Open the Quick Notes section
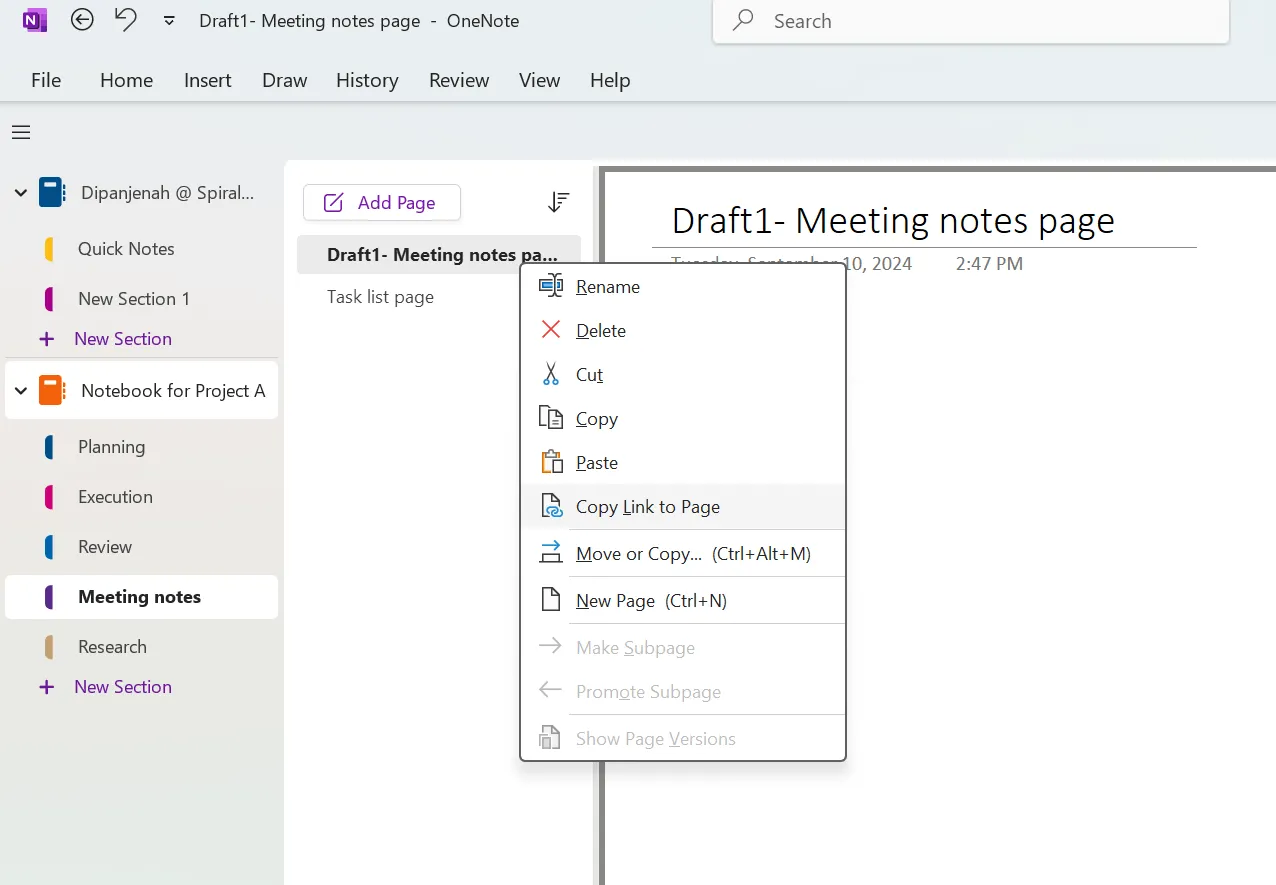 pos(126,249)
